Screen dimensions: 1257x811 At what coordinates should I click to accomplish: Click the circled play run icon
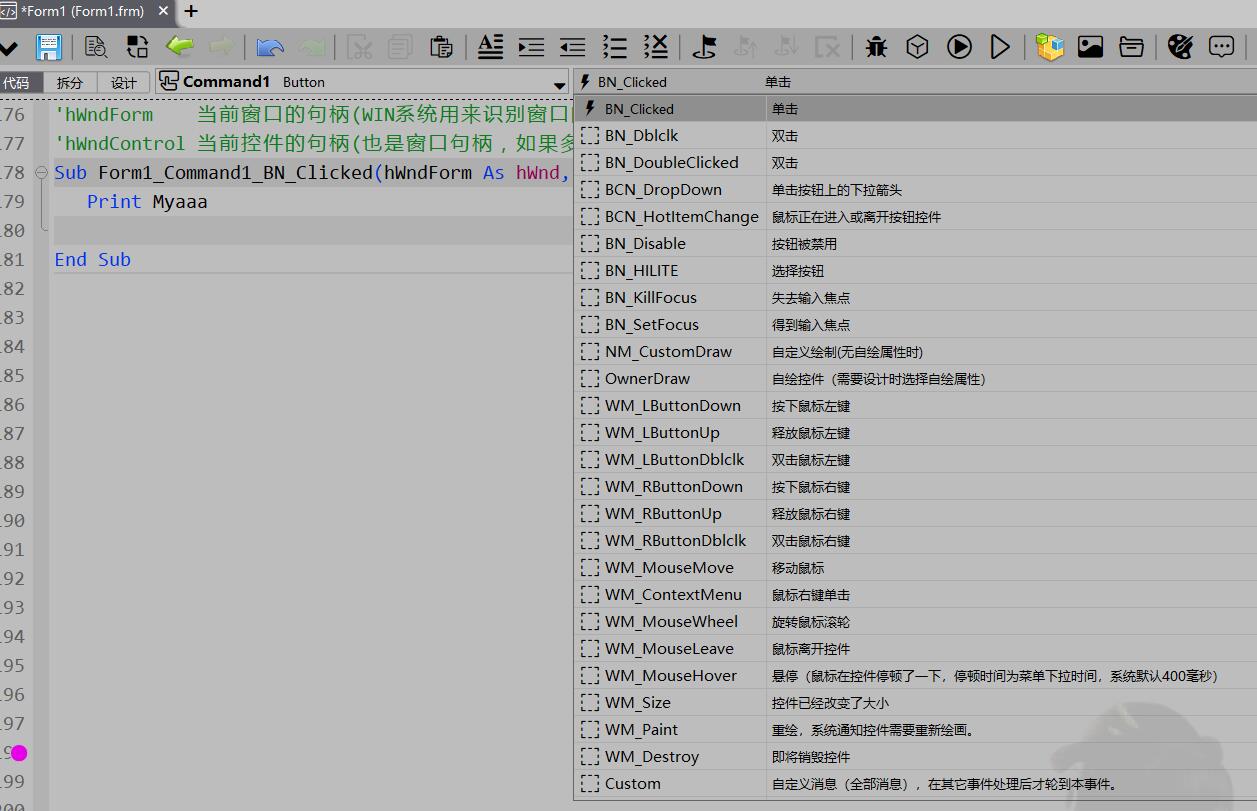pyautogui.click(x=959, y=47)
